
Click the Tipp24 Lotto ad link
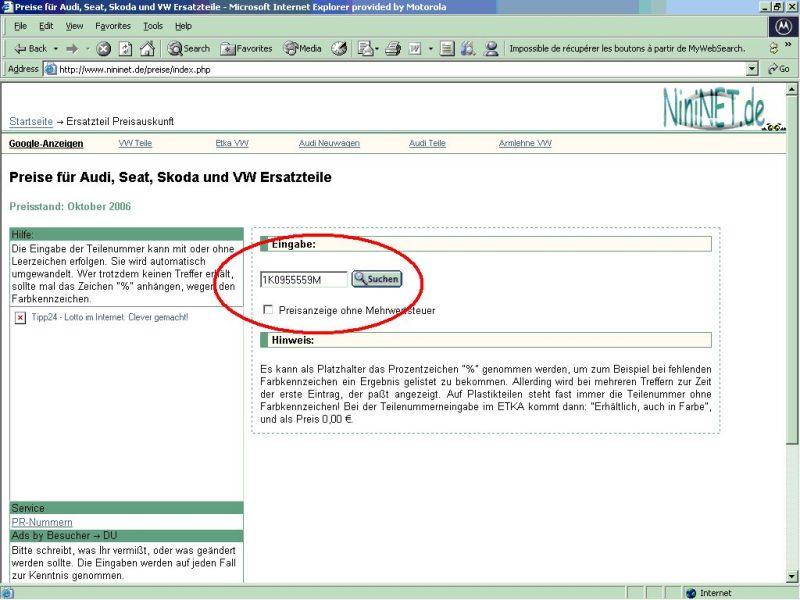[x=110, y=317]
